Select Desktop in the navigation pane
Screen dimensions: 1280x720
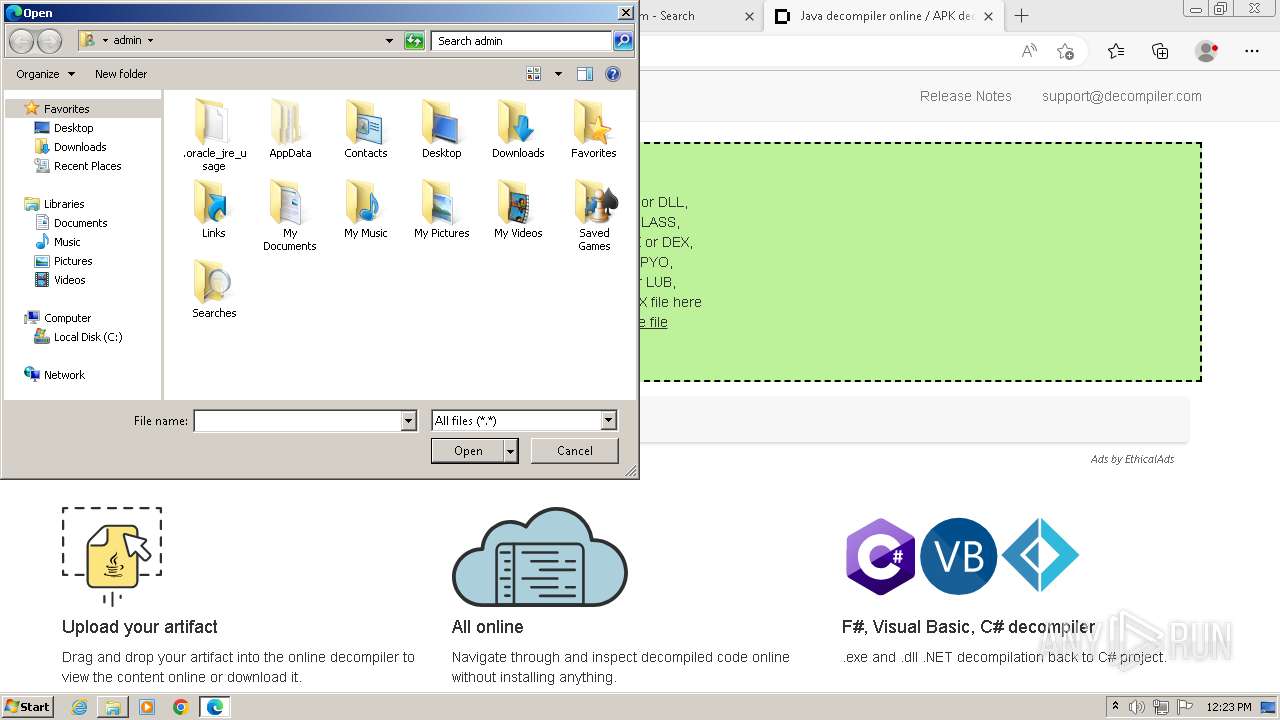click(73, 128)
